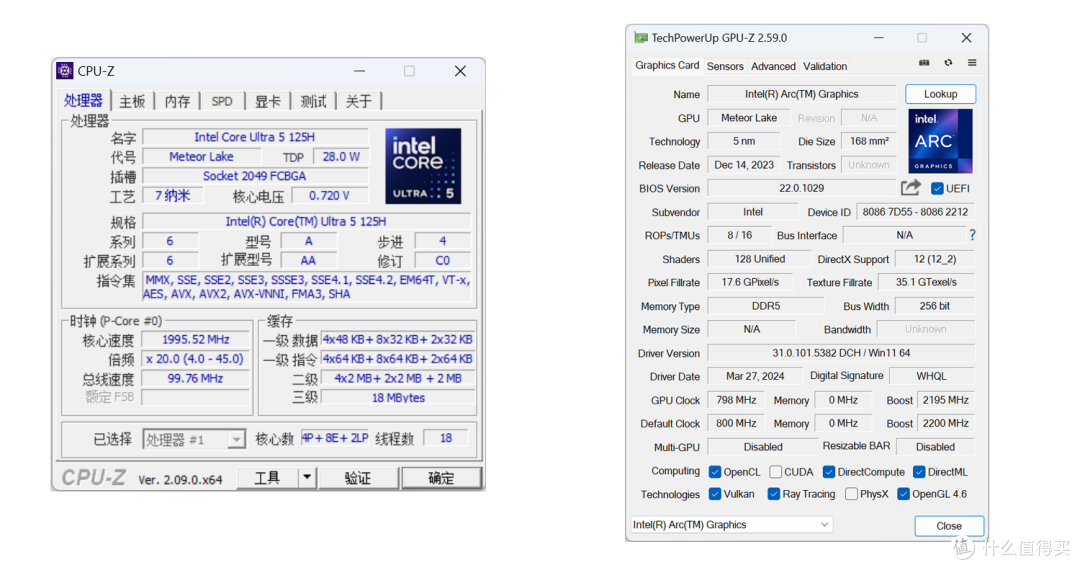Toggle the UEFI checkbox
The width and height of the screenshot is (1080, 570).
pyautogui.click(x=937, y=188)
